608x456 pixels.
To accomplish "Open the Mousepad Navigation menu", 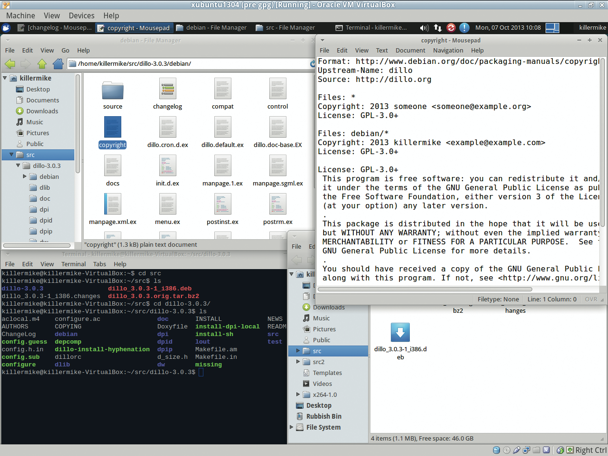I will (x=448, y=50).
